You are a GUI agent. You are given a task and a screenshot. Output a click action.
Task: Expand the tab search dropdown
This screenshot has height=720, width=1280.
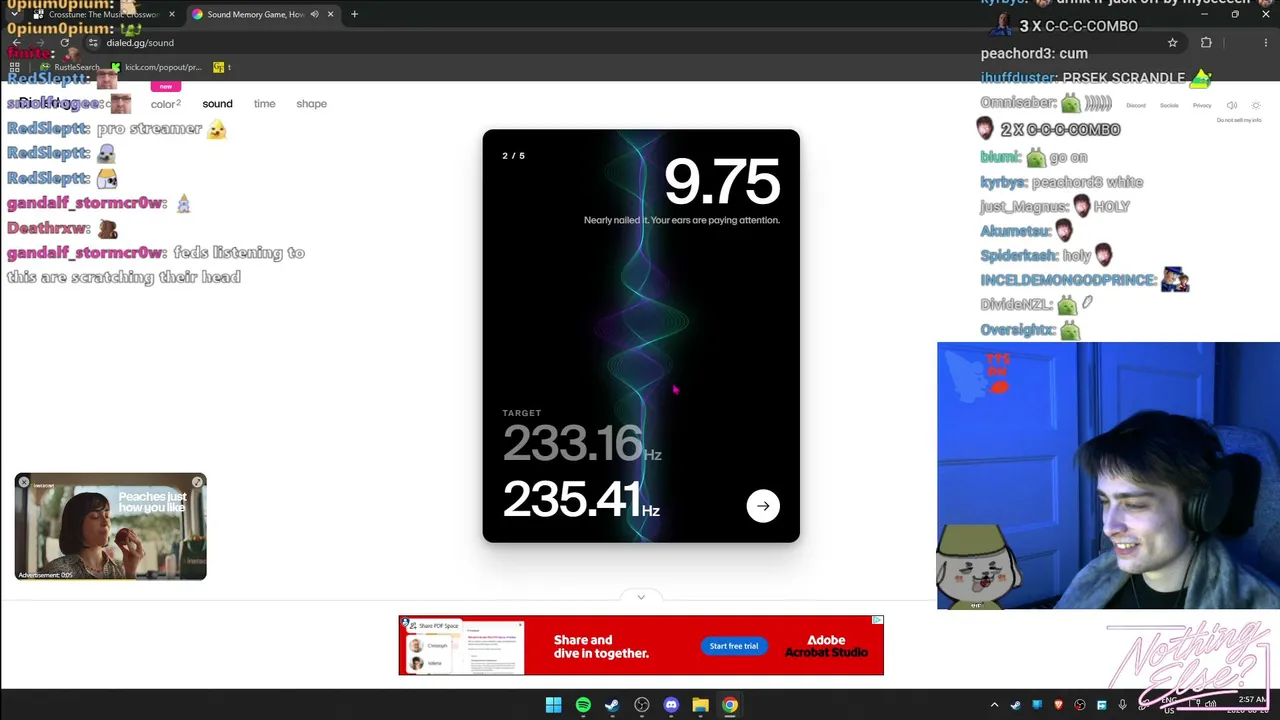pos(16,15)
